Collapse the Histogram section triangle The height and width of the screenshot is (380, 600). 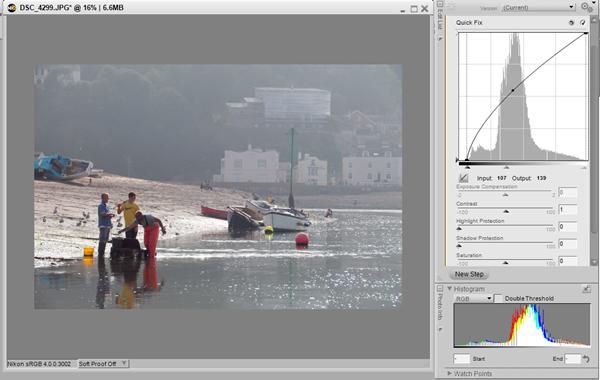coord(450,289)
